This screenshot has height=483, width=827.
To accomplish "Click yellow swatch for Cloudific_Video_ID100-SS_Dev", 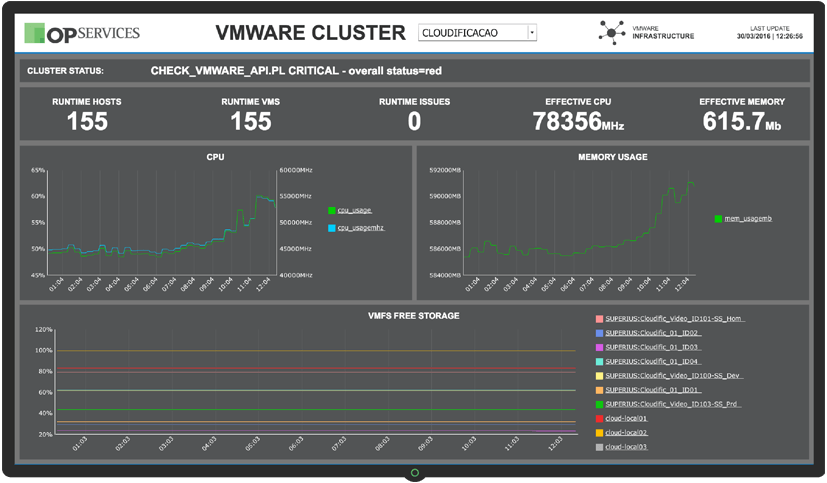I will click(x=599, y=375).
